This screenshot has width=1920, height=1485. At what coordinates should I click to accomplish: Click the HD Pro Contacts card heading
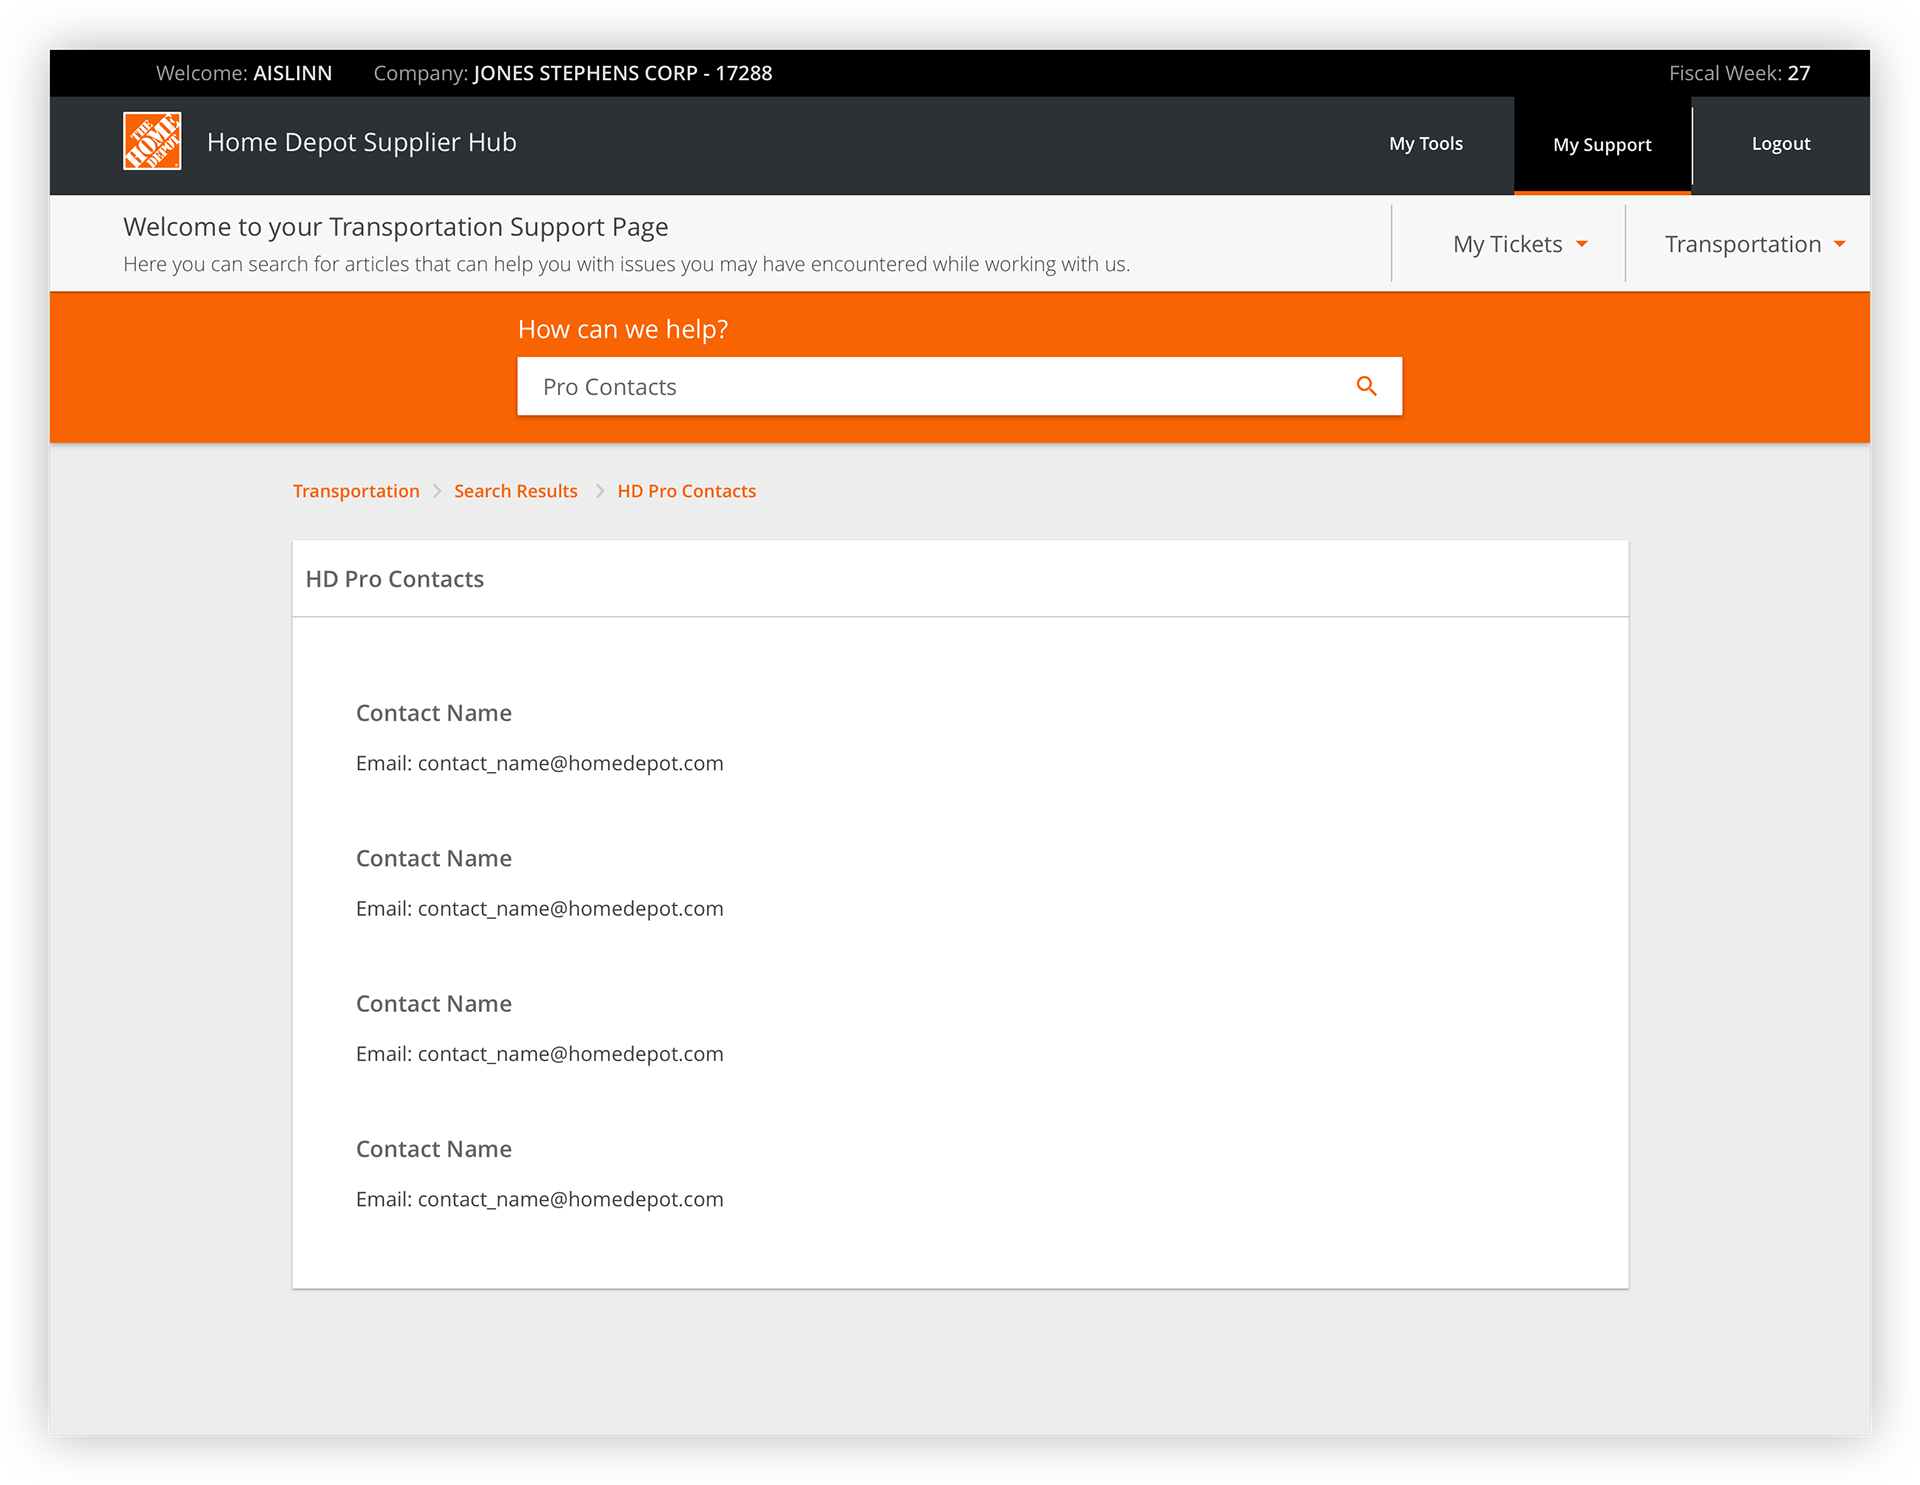395,579
